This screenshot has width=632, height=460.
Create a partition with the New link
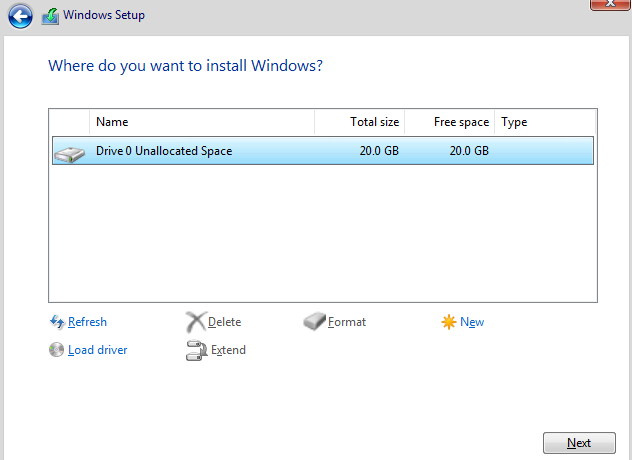coord(472,322)
